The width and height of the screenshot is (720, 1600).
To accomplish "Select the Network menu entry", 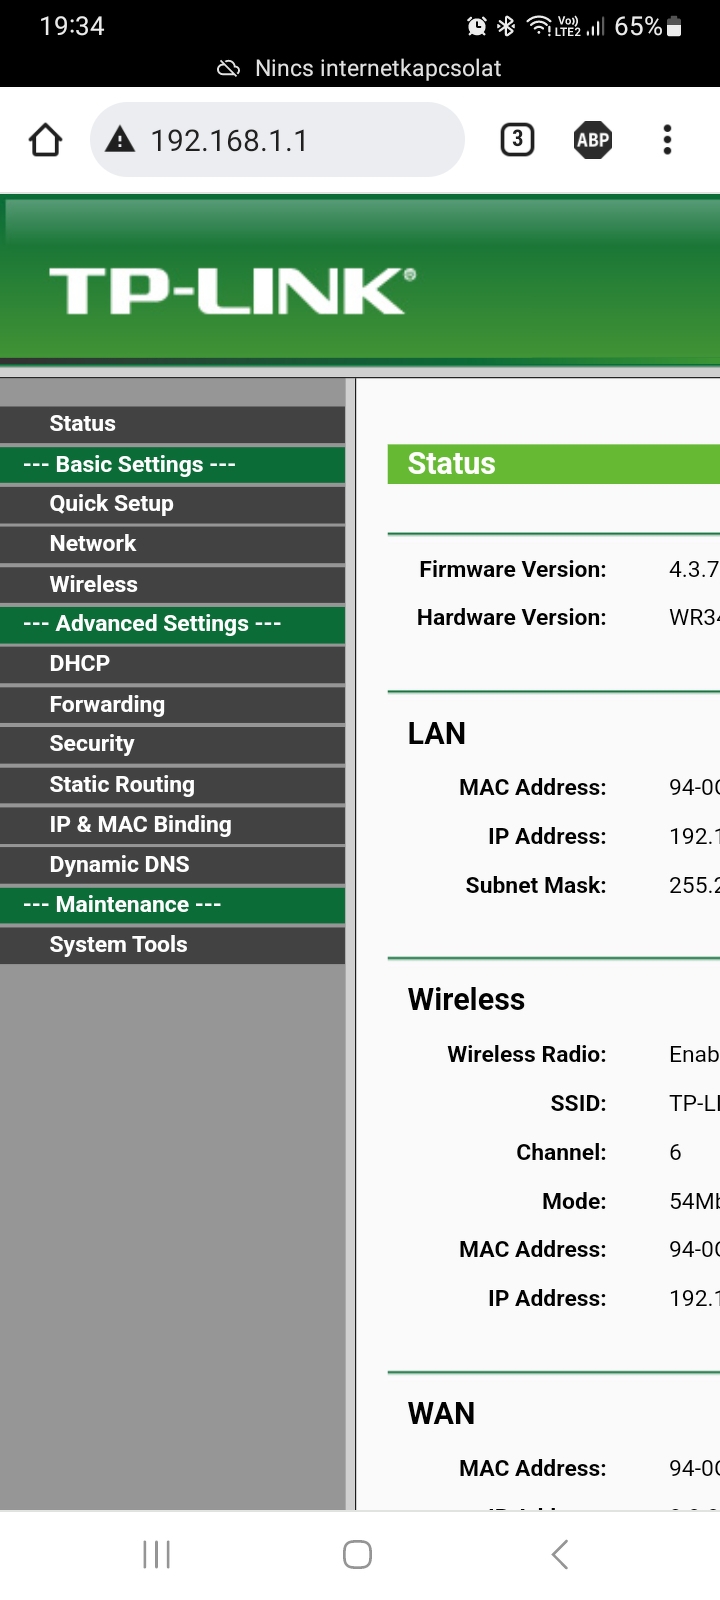I will point(93,544).
